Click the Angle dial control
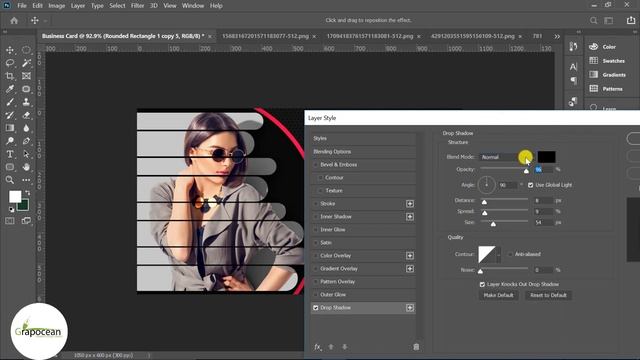Image resolution: width=640 pixels, height=360 pixels. (x=487, y=185)
